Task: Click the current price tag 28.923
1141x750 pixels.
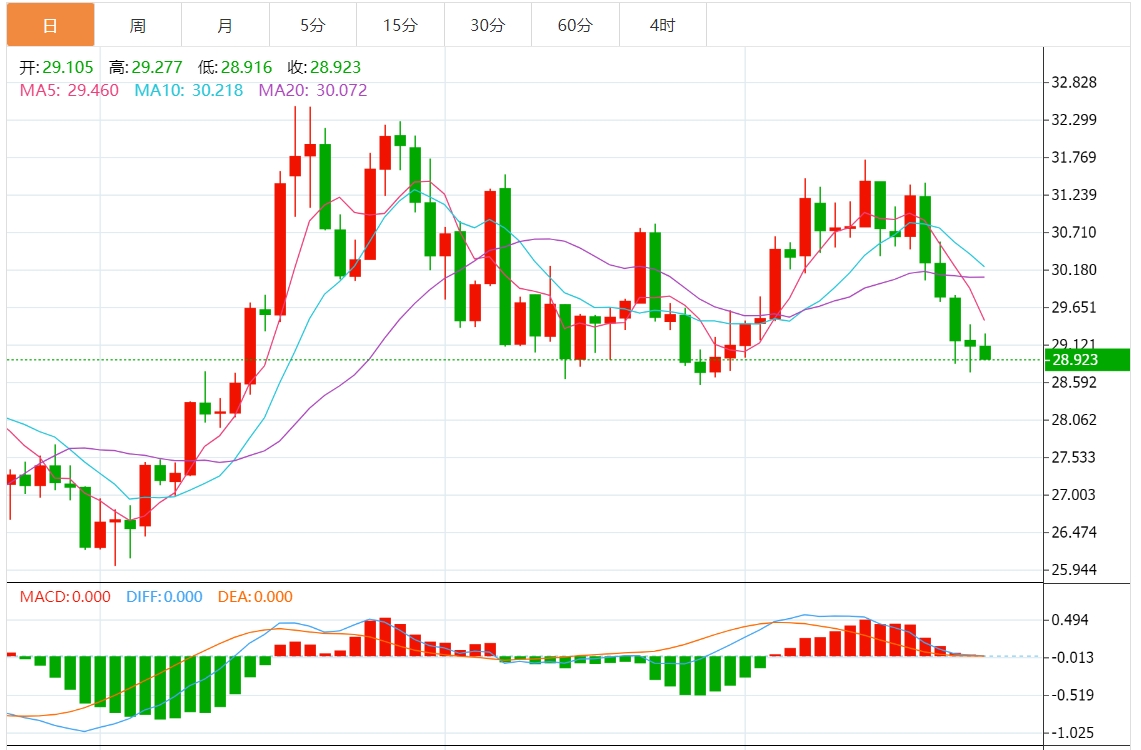Action: pos(1087,359)
